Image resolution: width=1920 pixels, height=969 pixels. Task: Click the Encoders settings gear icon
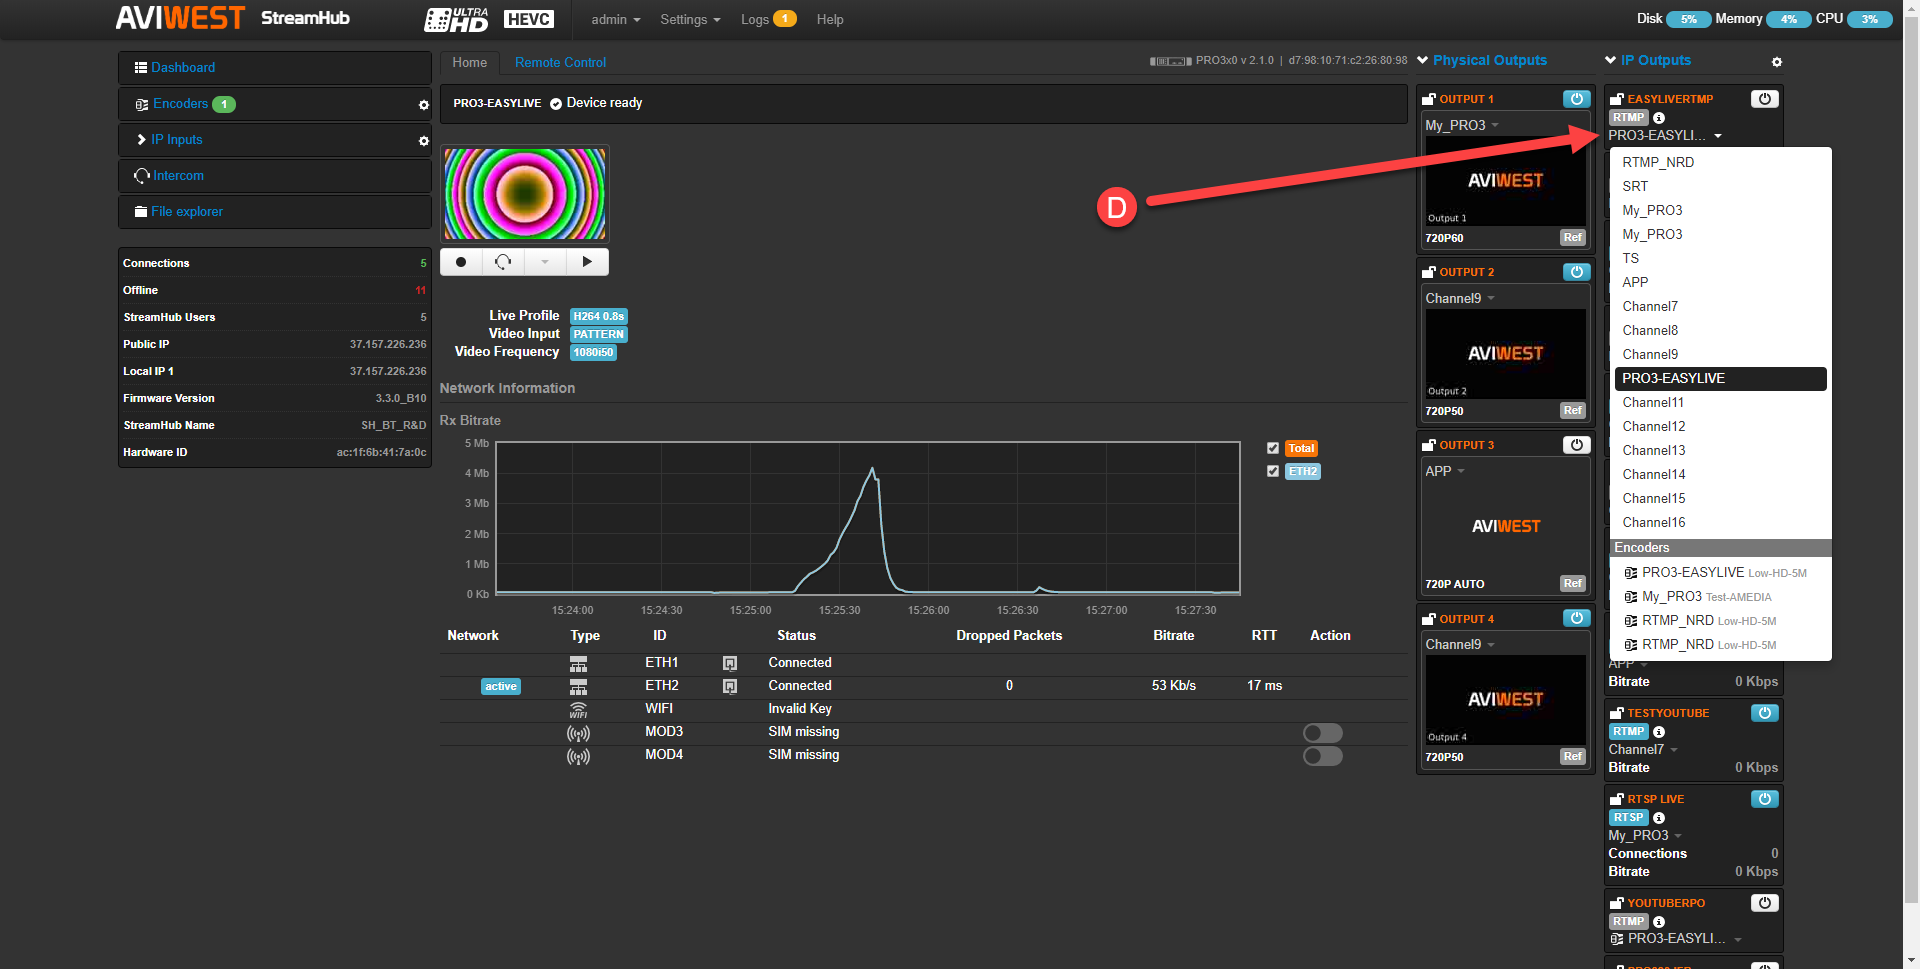[x=423, y=105]
